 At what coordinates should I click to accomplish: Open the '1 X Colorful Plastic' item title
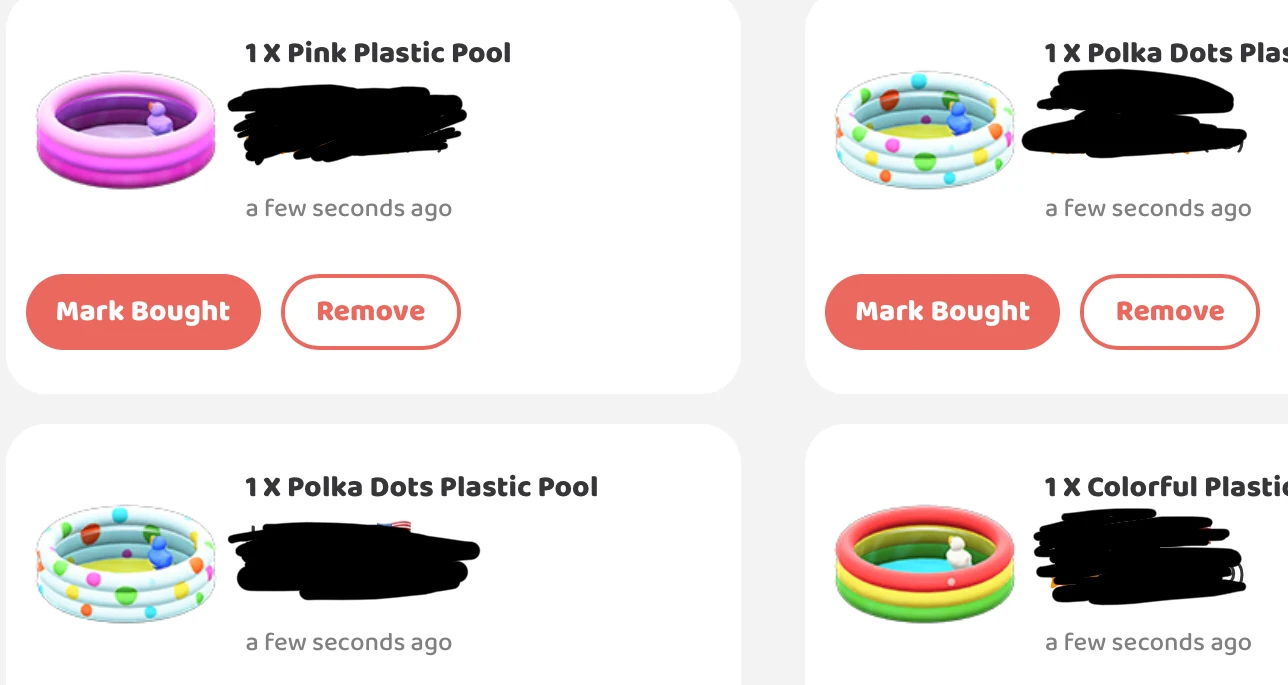click(1163, 486)
